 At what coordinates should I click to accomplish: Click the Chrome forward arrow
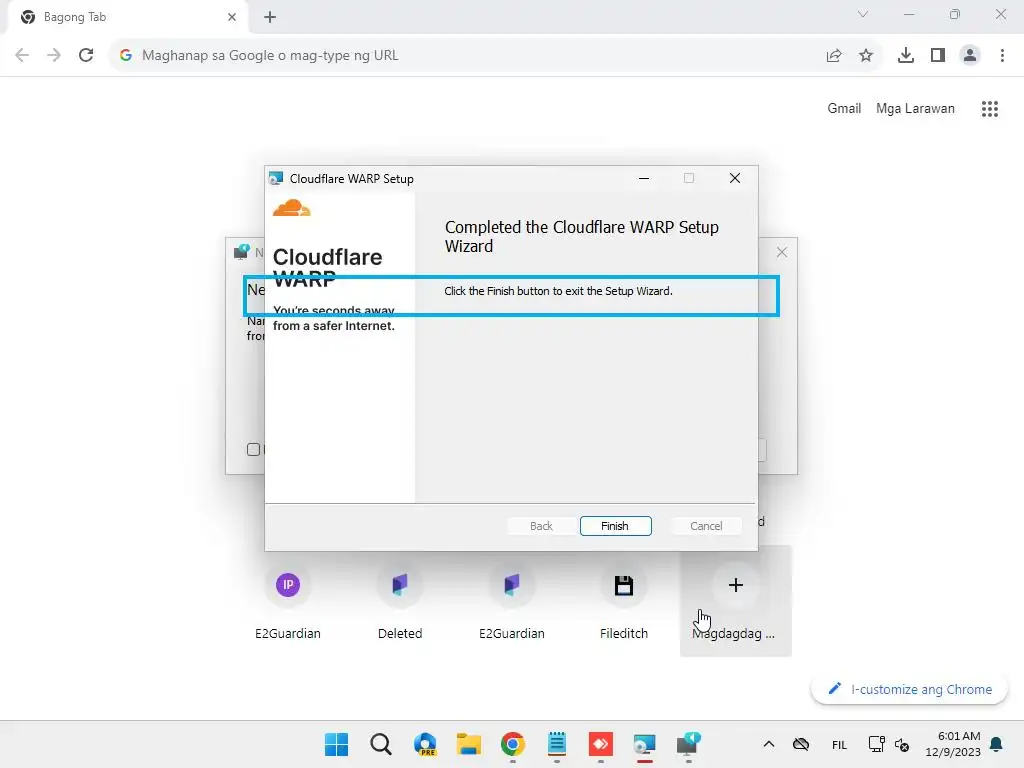54,56
